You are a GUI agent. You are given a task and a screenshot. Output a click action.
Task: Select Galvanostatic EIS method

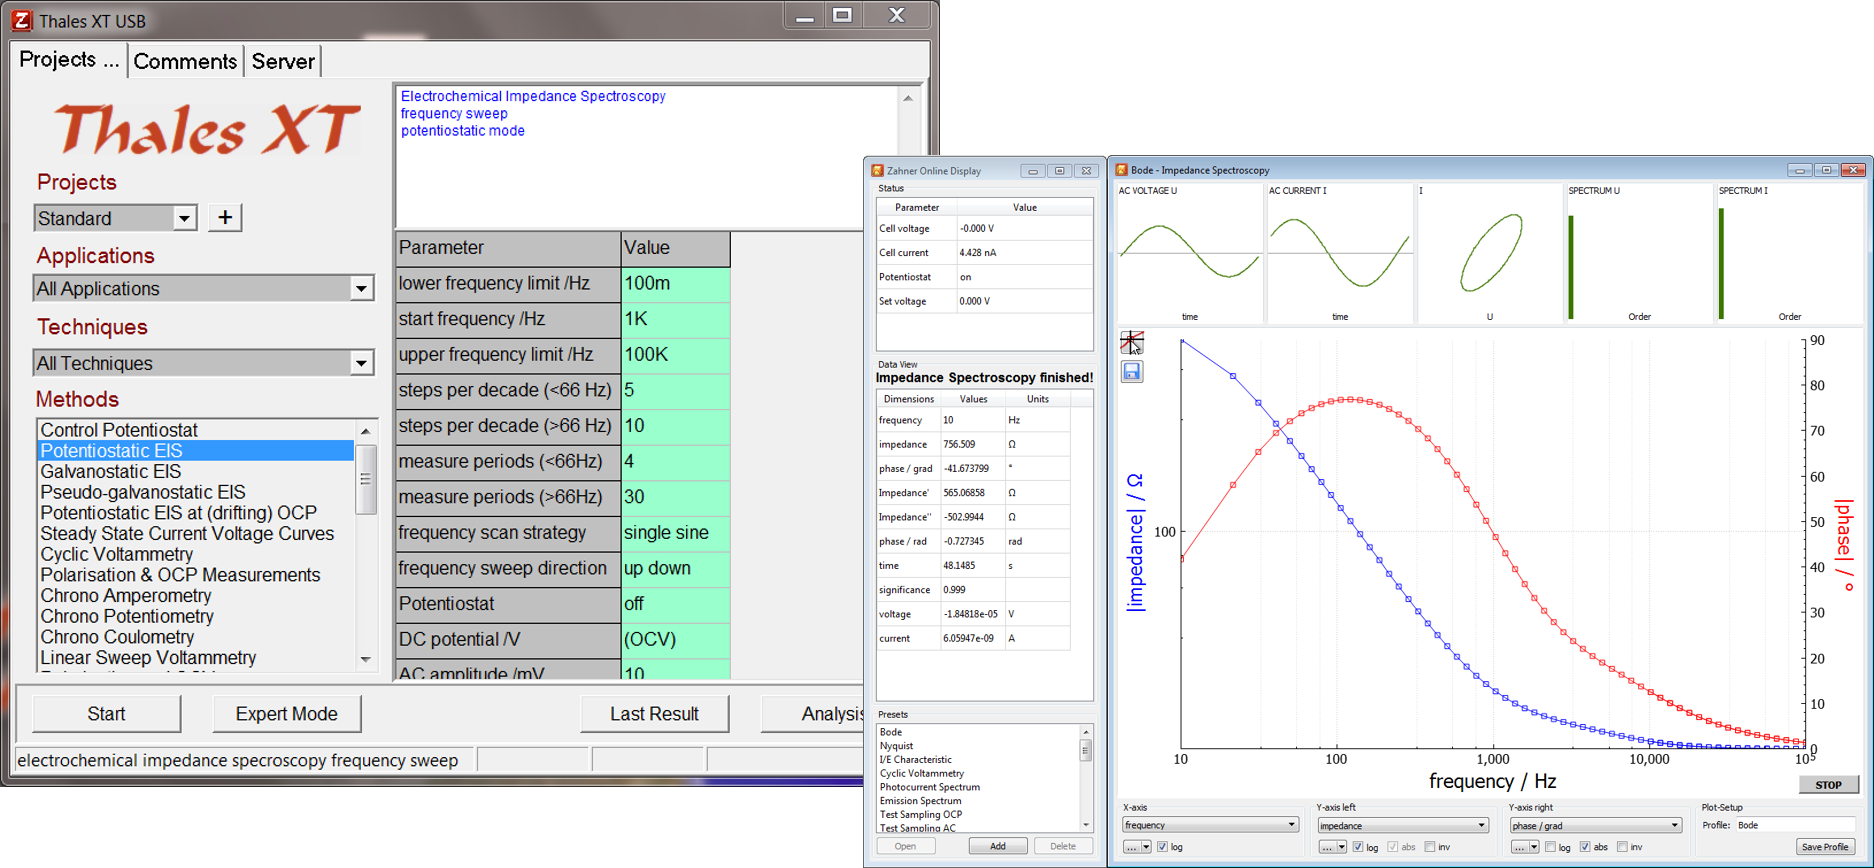pyautogui.click(x=111, y=471)
